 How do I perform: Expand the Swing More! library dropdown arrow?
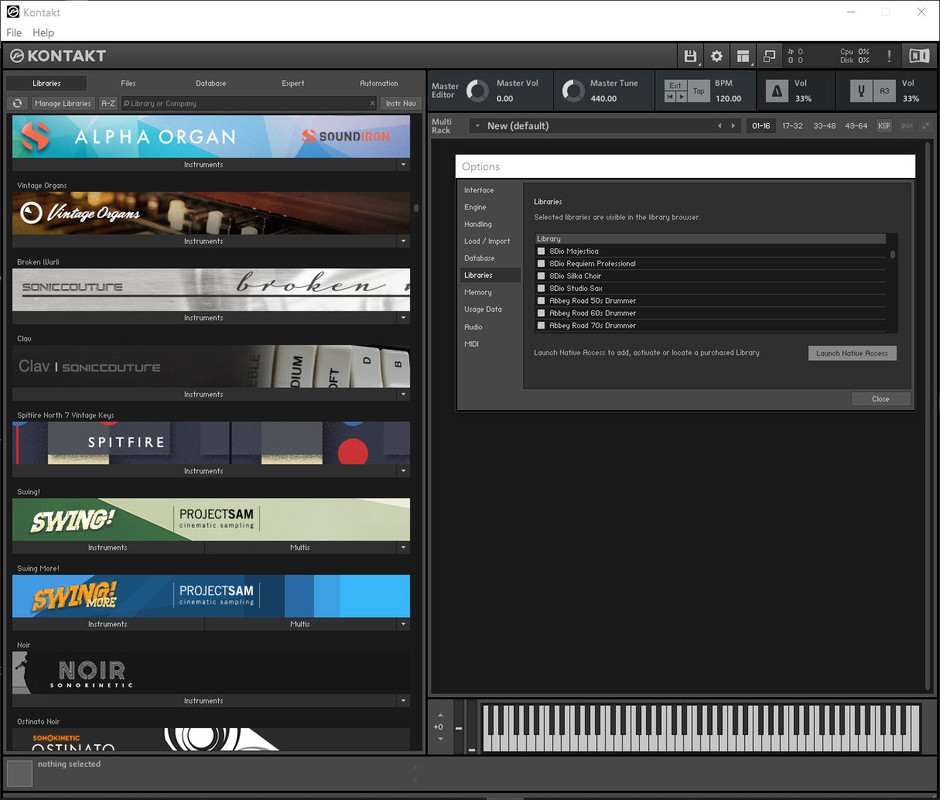click(403, 624)
